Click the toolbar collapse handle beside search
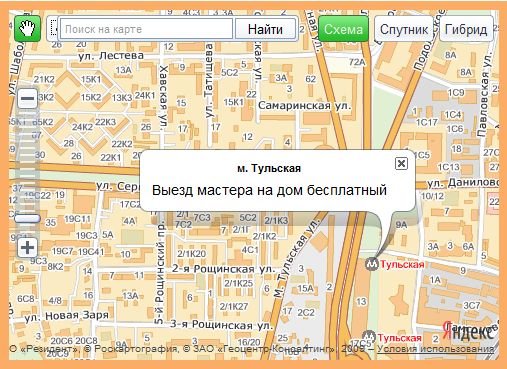The height and width of the screenshot is (369, 507). click(x=53, y=29)
